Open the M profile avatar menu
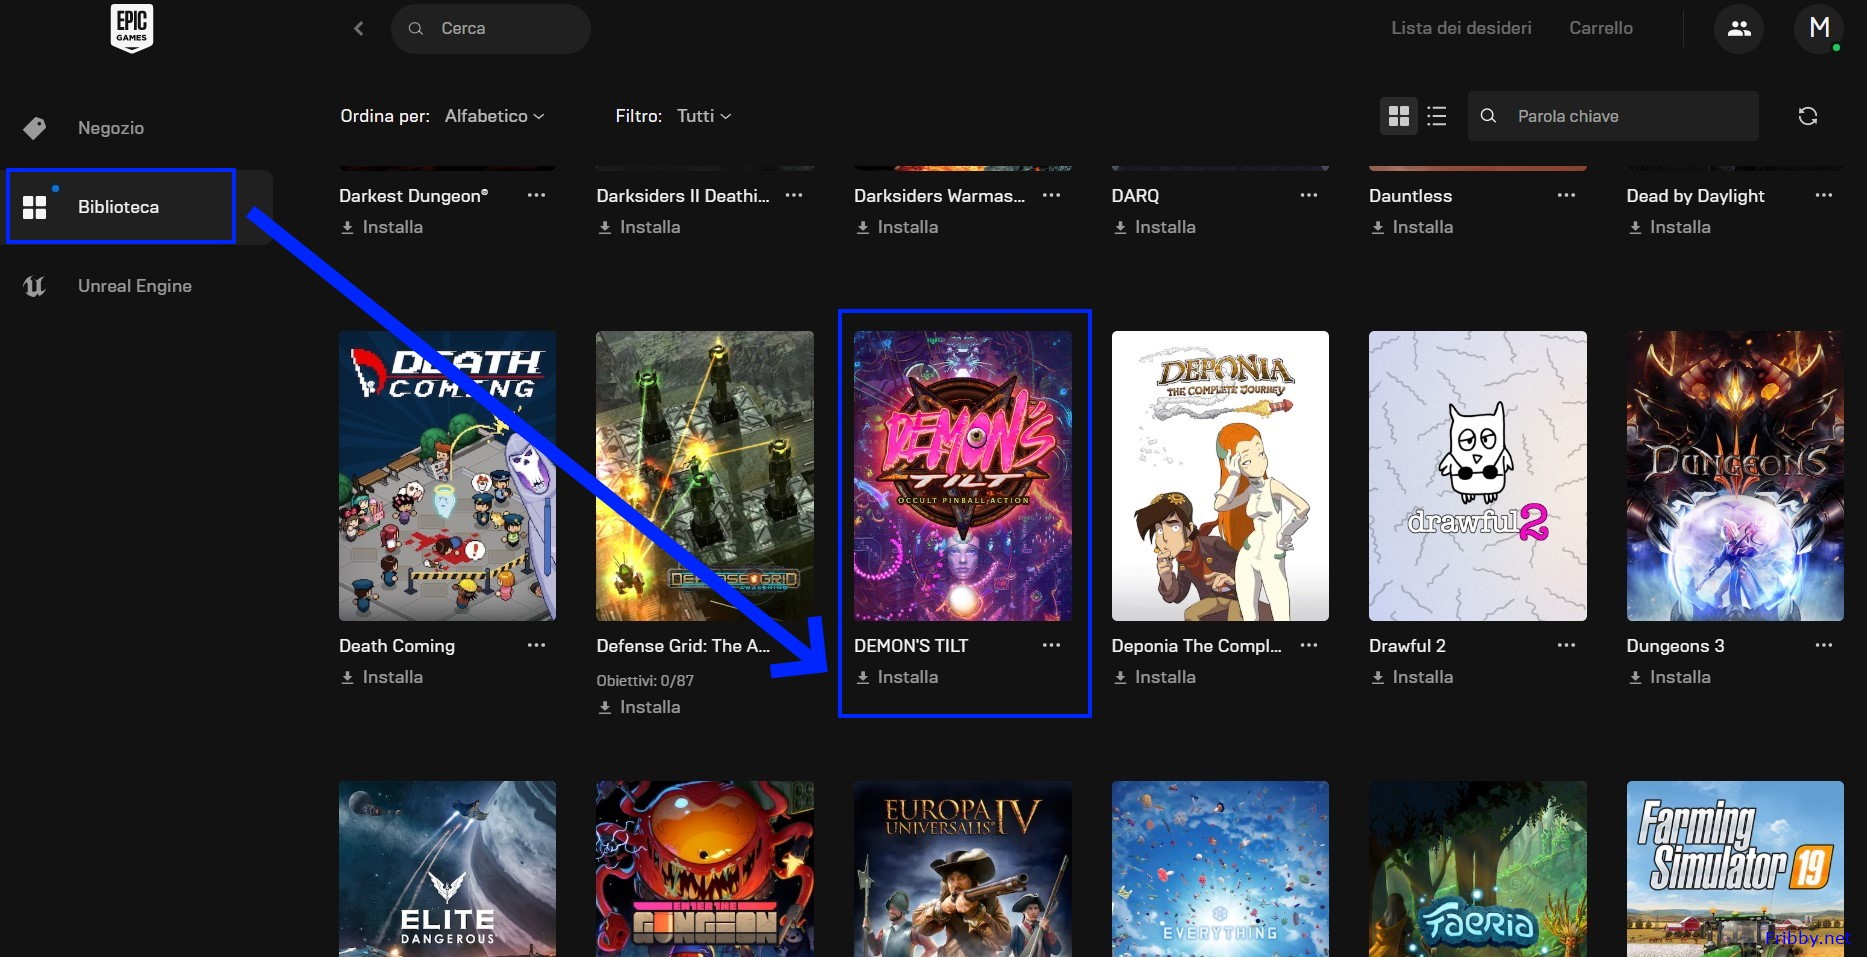1867x957 pixels. [x=1819, y=28]
